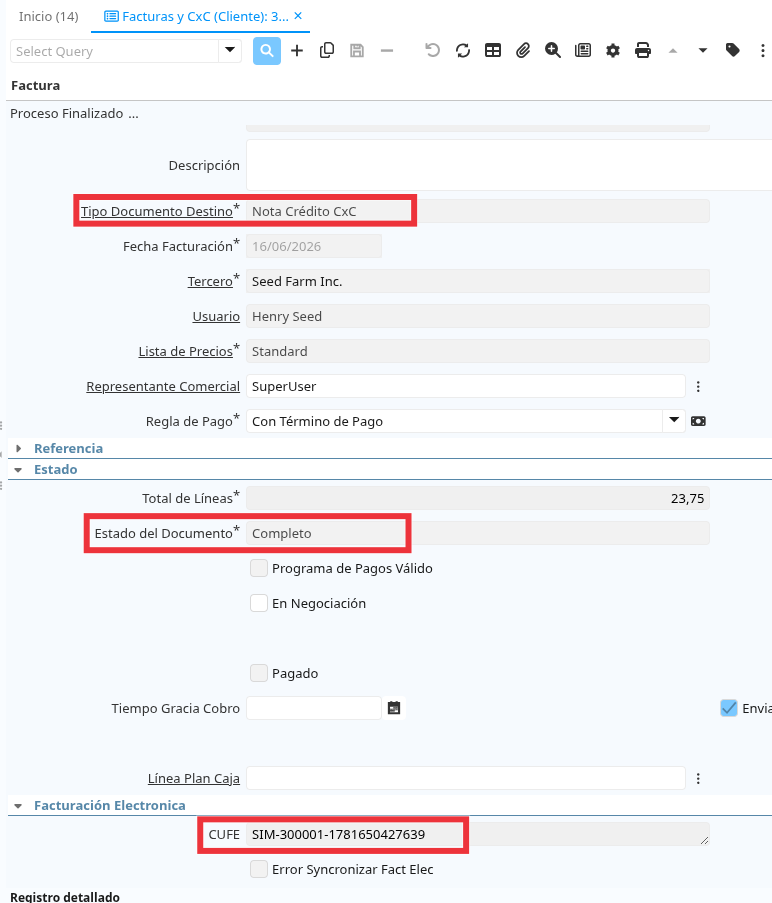Click the Línea Plan Caja label link
This screenshot has height=903, width=772.
coord(193,779)
